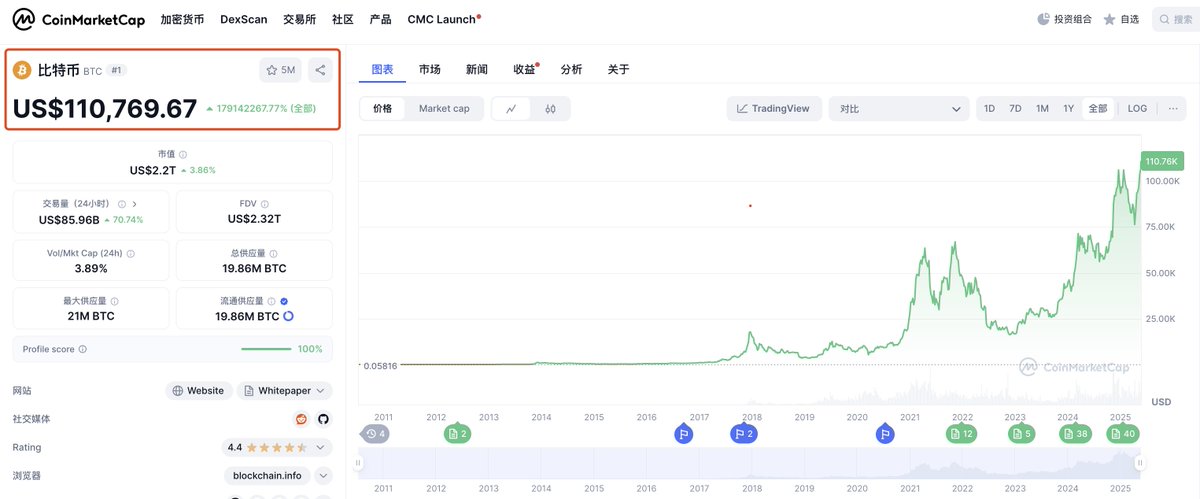Open CMC Launch nav item
Screen dimensions: 1200x499
point(443,19)
